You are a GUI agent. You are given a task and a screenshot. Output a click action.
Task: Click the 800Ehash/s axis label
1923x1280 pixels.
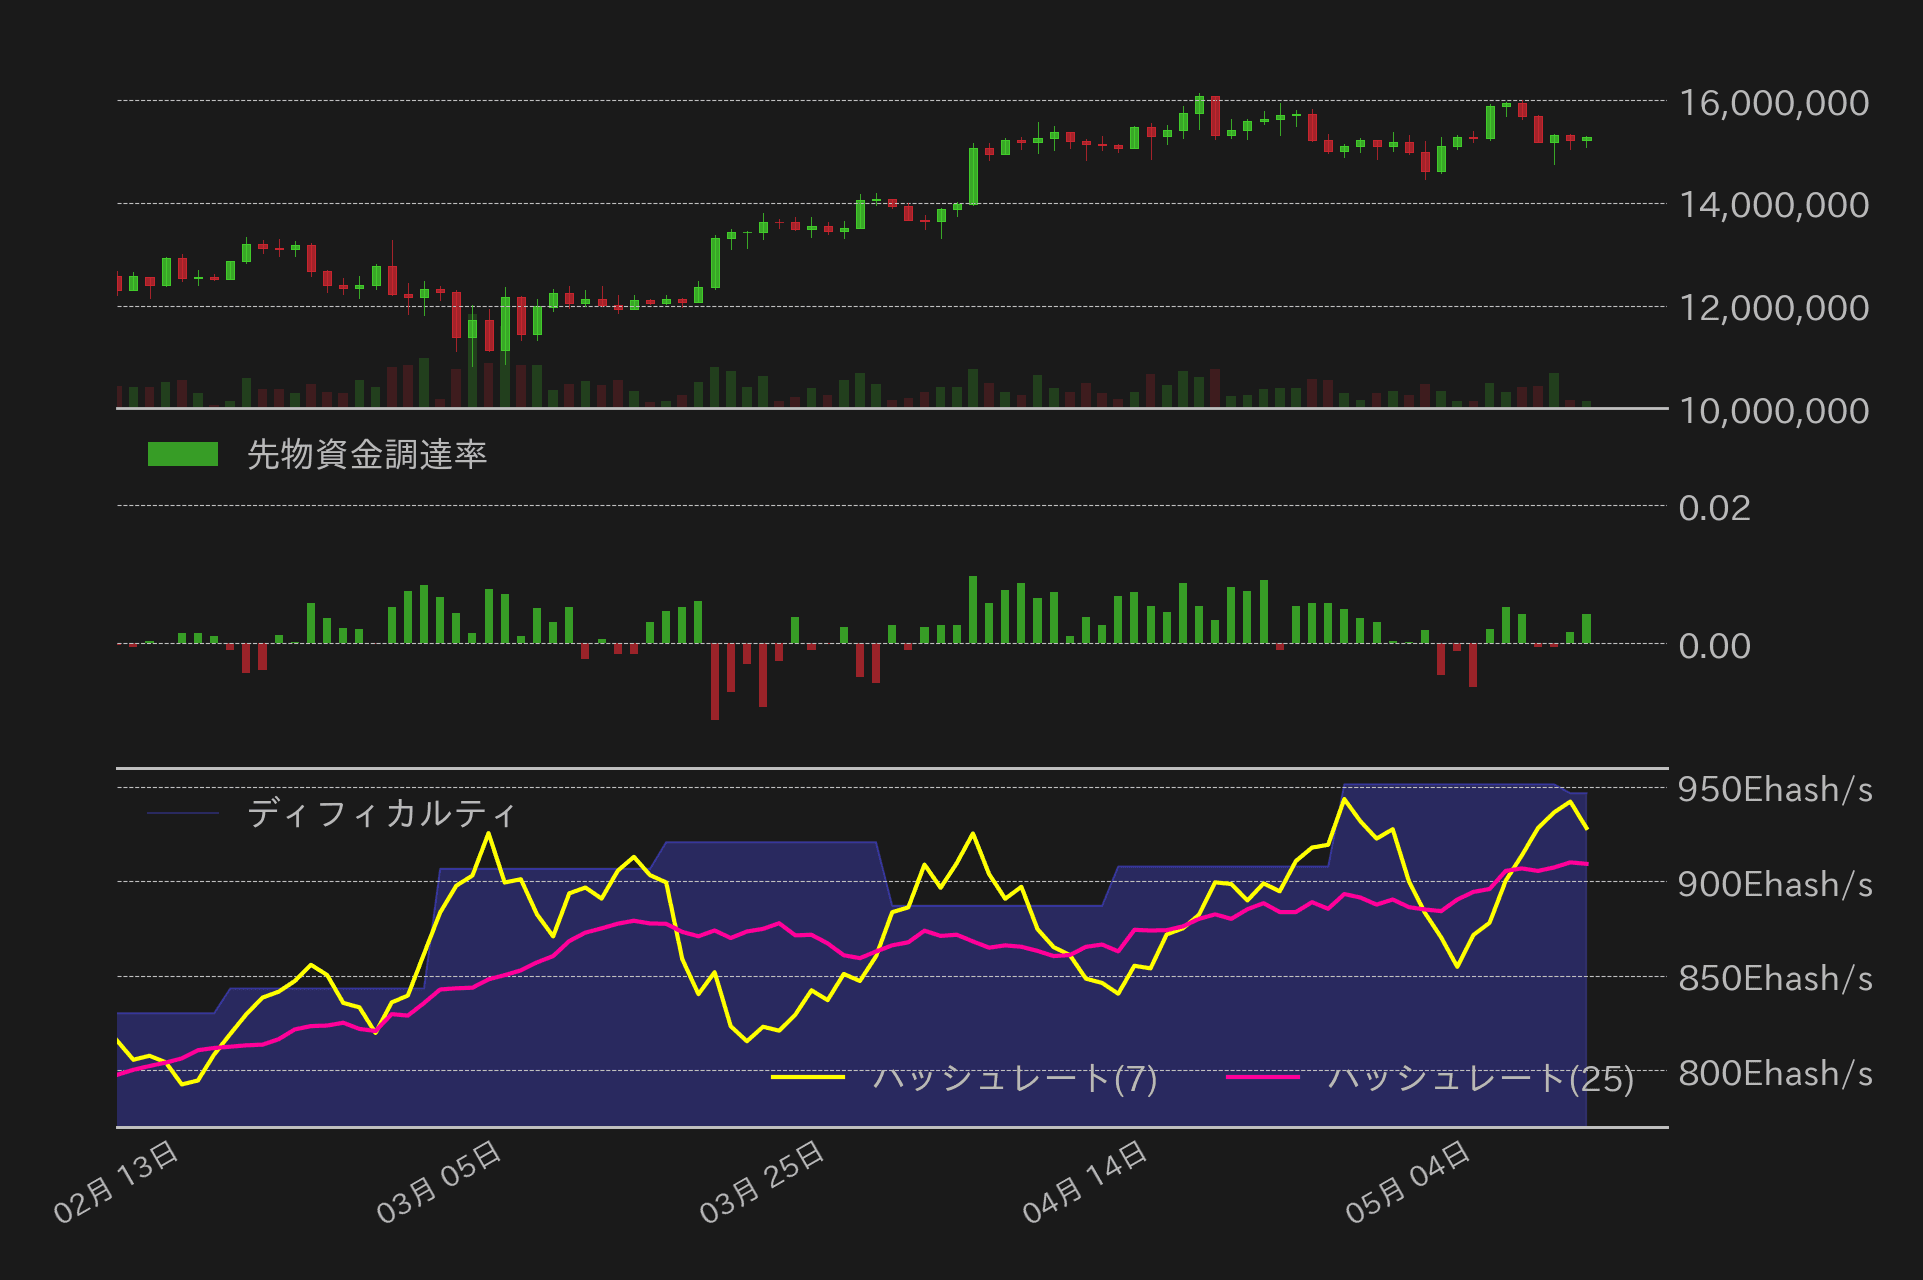tap(1774, 1073)
